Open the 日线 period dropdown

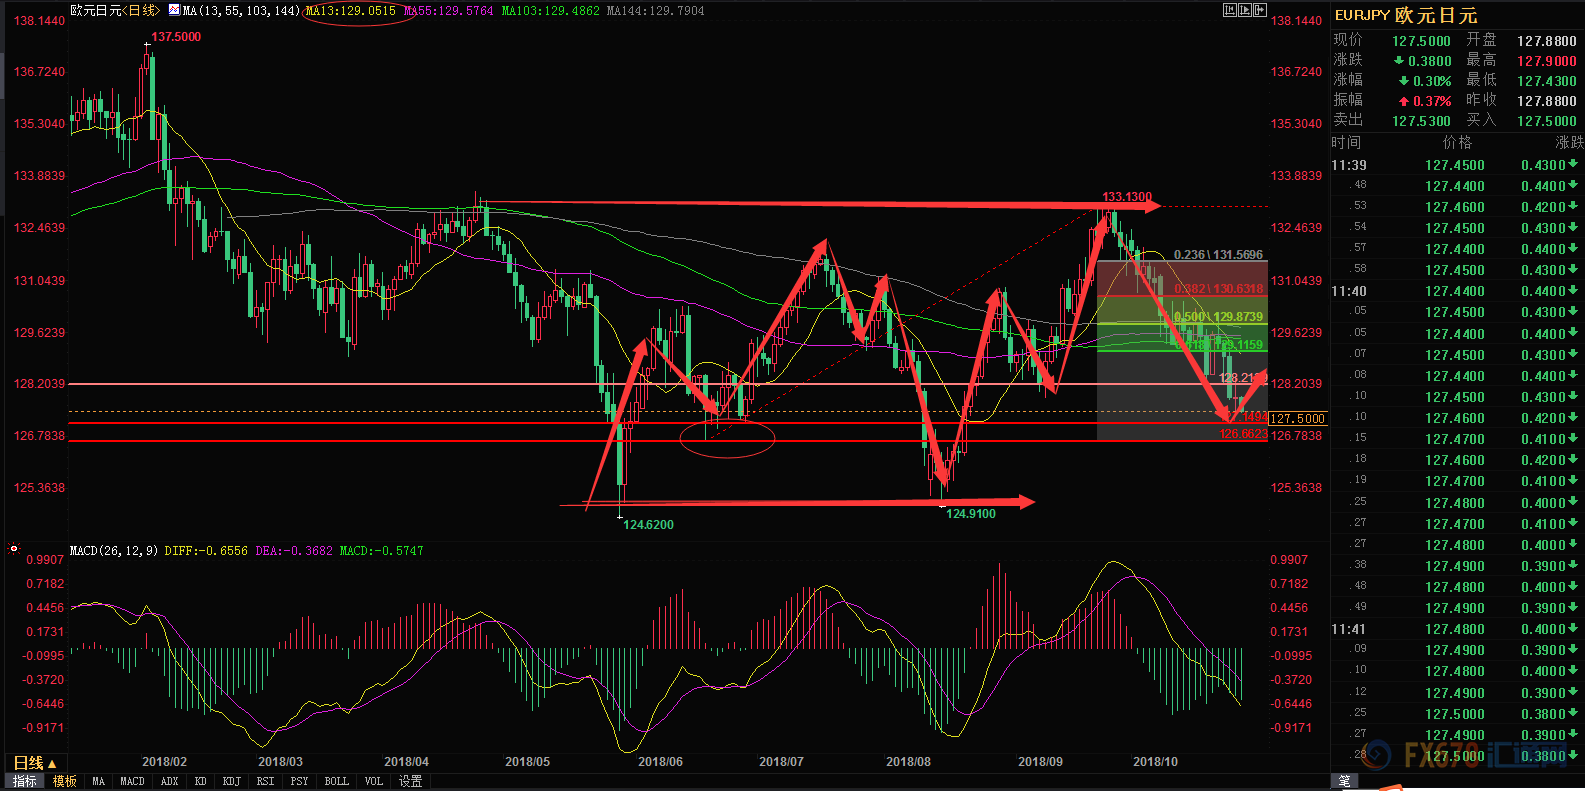click(x=35, y=763)
